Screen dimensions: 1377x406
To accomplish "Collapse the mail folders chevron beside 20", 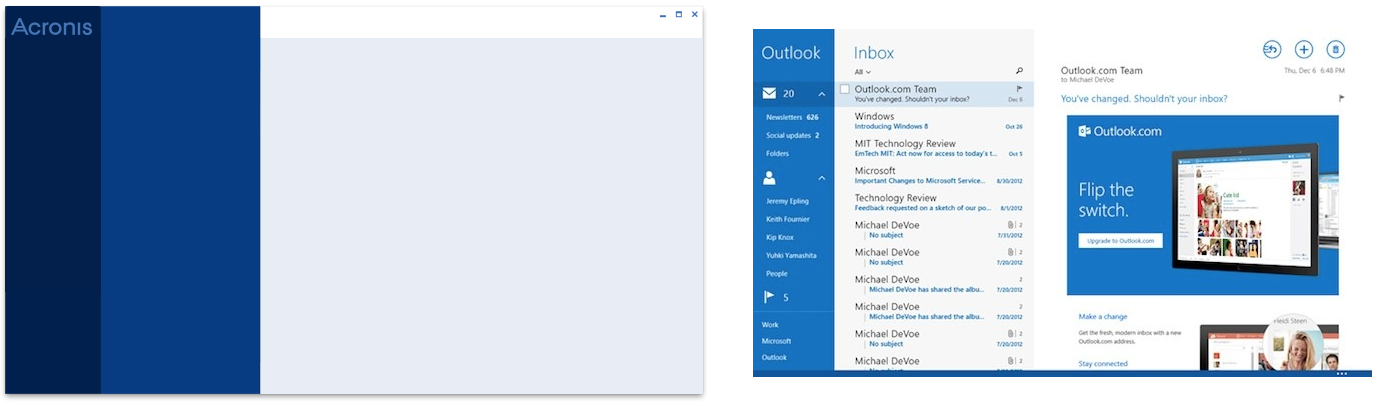I will pyautogui.click(x=822, y=94).
